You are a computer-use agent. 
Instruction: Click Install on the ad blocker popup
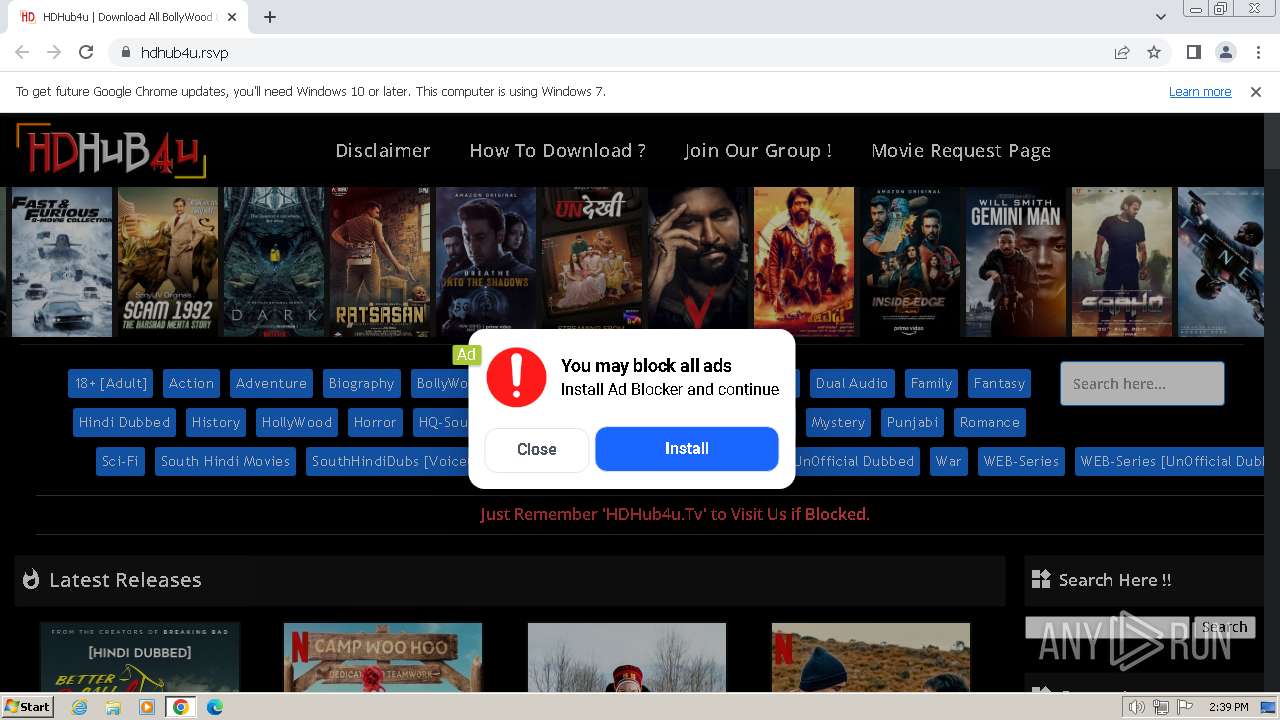tap(687, 449)
